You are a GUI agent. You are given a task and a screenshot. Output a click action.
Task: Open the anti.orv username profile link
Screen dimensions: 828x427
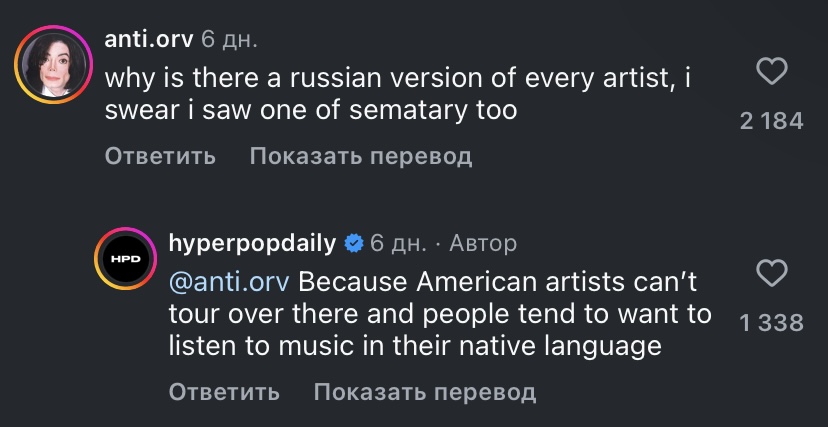[x=148, y=39]
